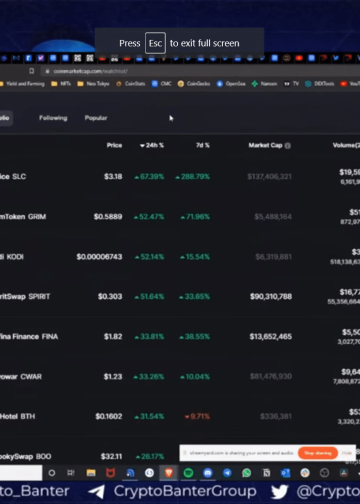Click the $0.5889 price value
Viewport: 360px width, 504px height.
pyautogui.click(x=108, y=217)
